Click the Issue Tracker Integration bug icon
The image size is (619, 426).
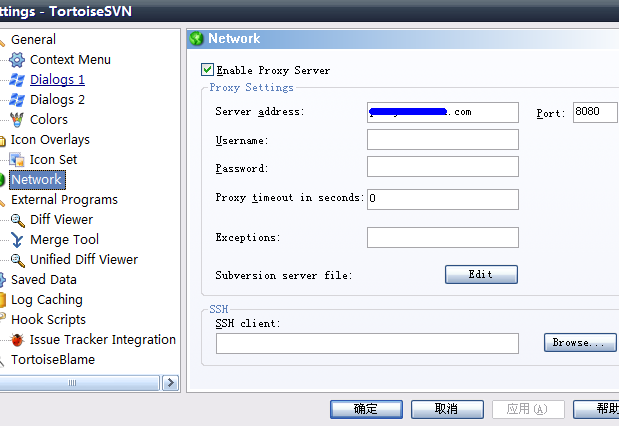[17, 340]
